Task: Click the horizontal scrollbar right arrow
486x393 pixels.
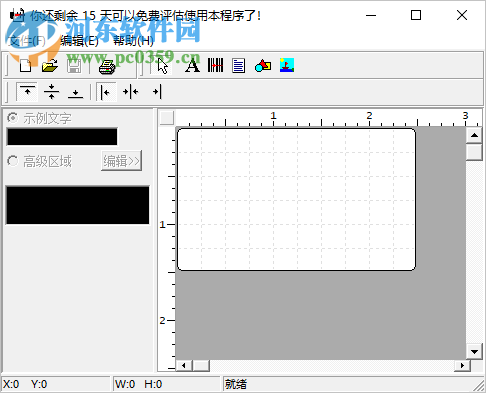Action: 462,365
